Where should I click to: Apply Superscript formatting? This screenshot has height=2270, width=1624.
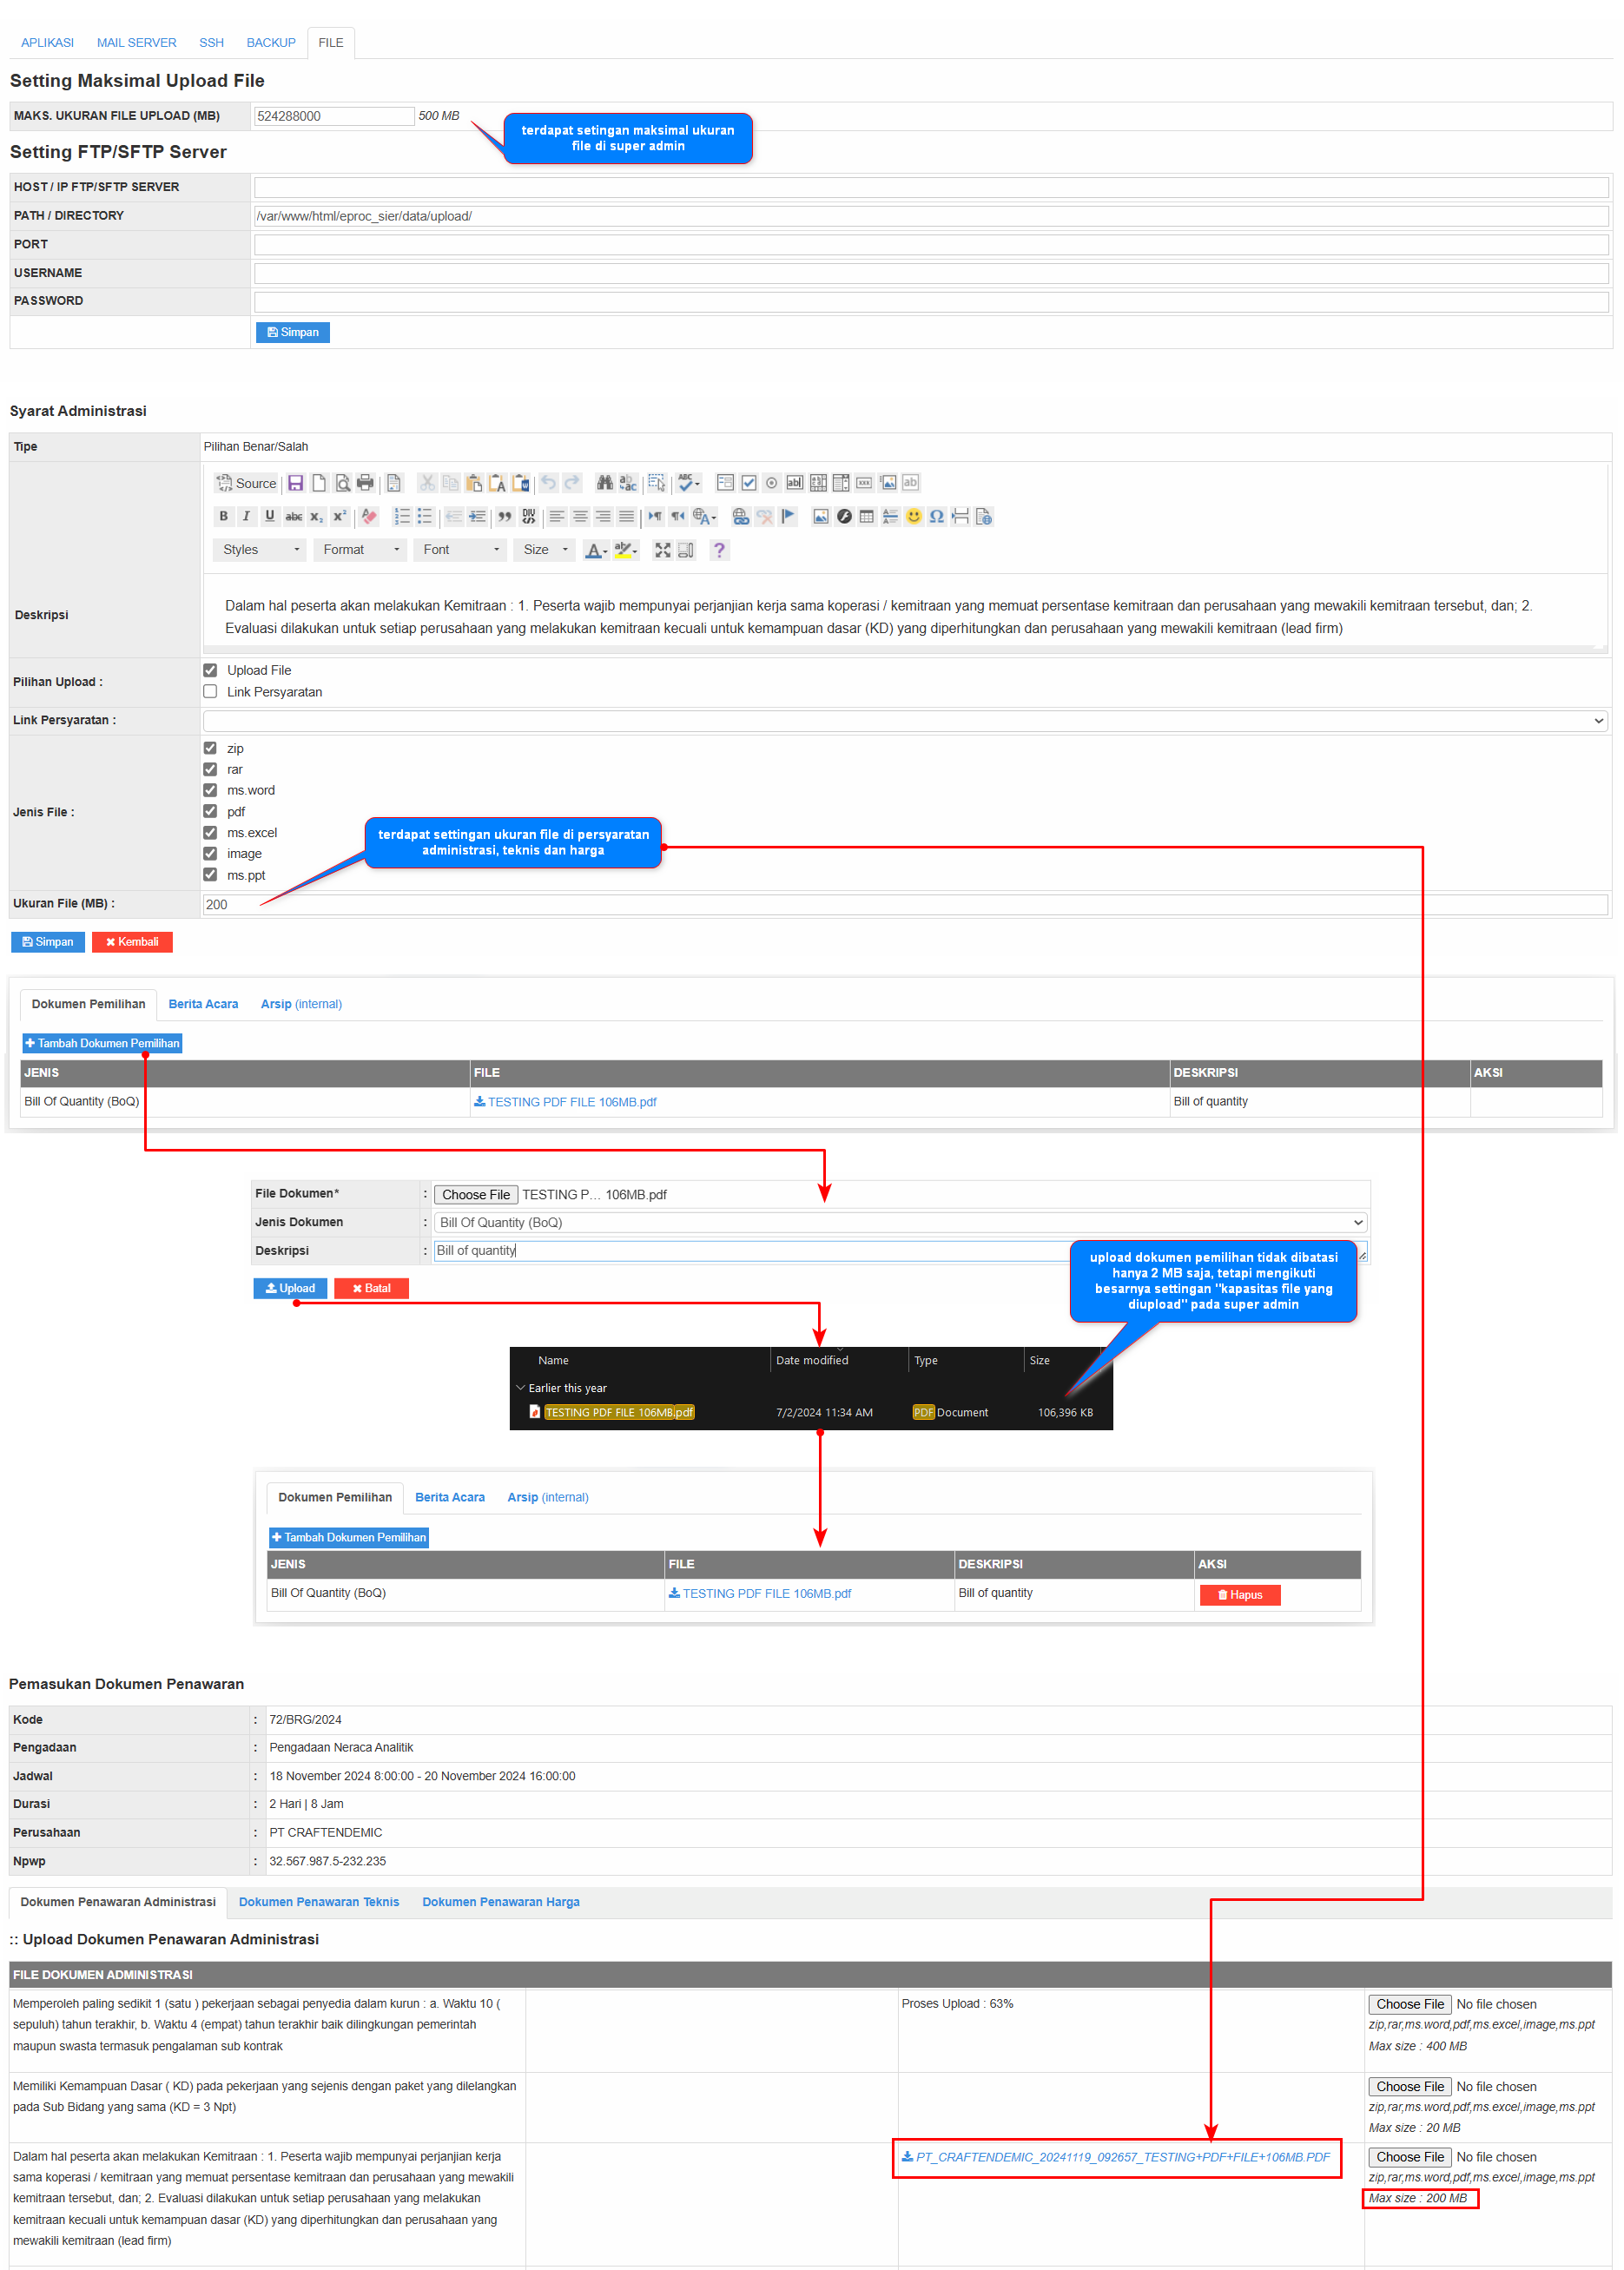click(340, 516)
